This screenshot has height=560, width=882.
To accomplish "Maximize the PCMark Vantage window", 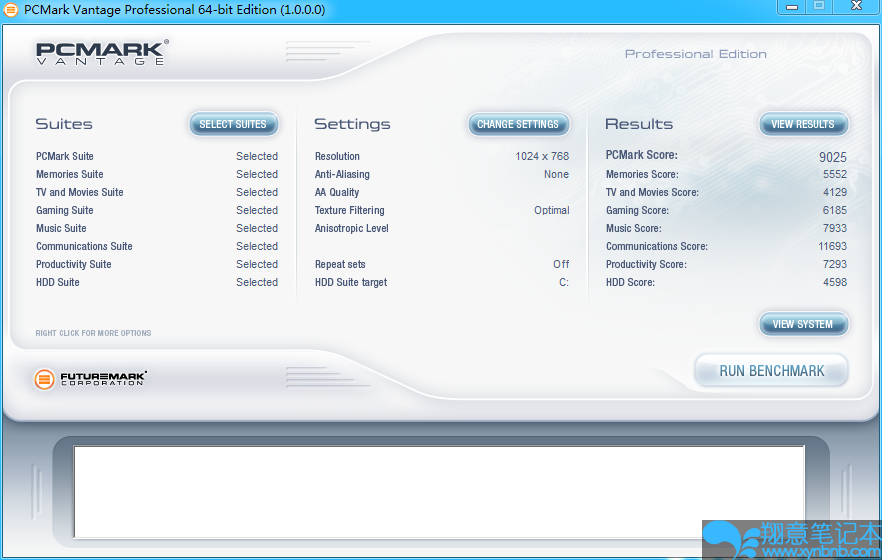I will (819, 6).
